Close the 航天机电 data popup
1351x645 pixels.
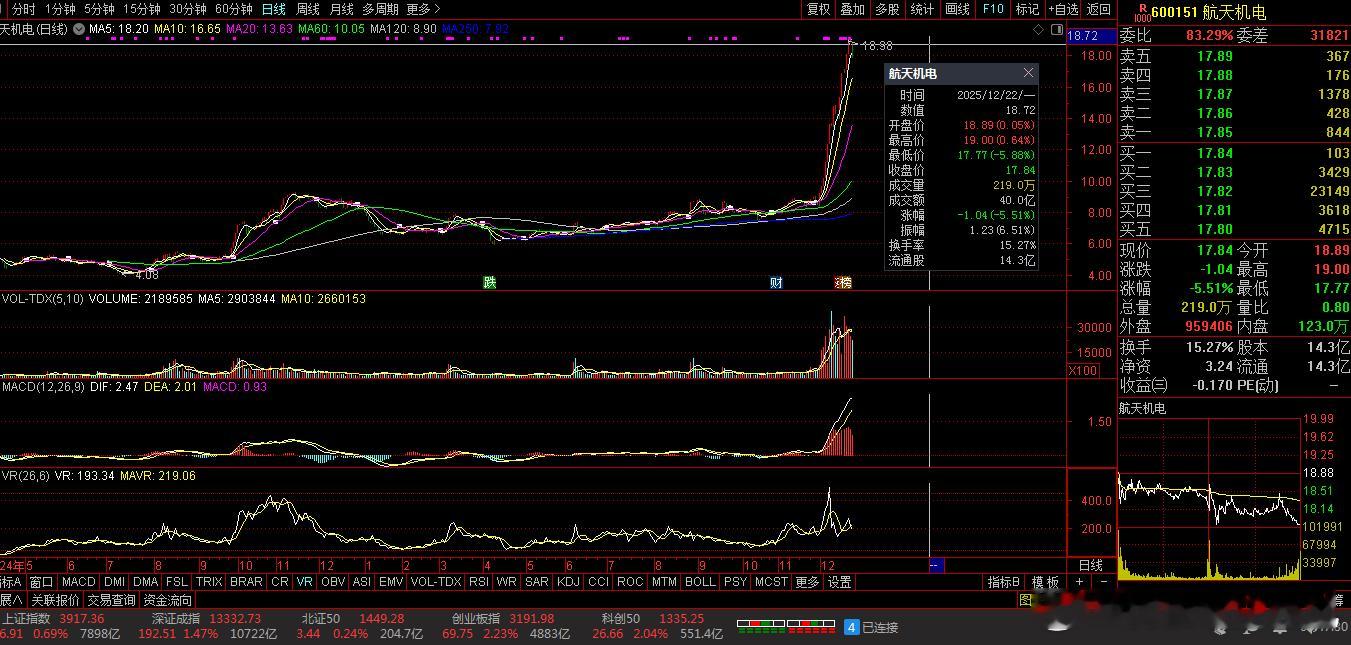tap(1028, 73)
